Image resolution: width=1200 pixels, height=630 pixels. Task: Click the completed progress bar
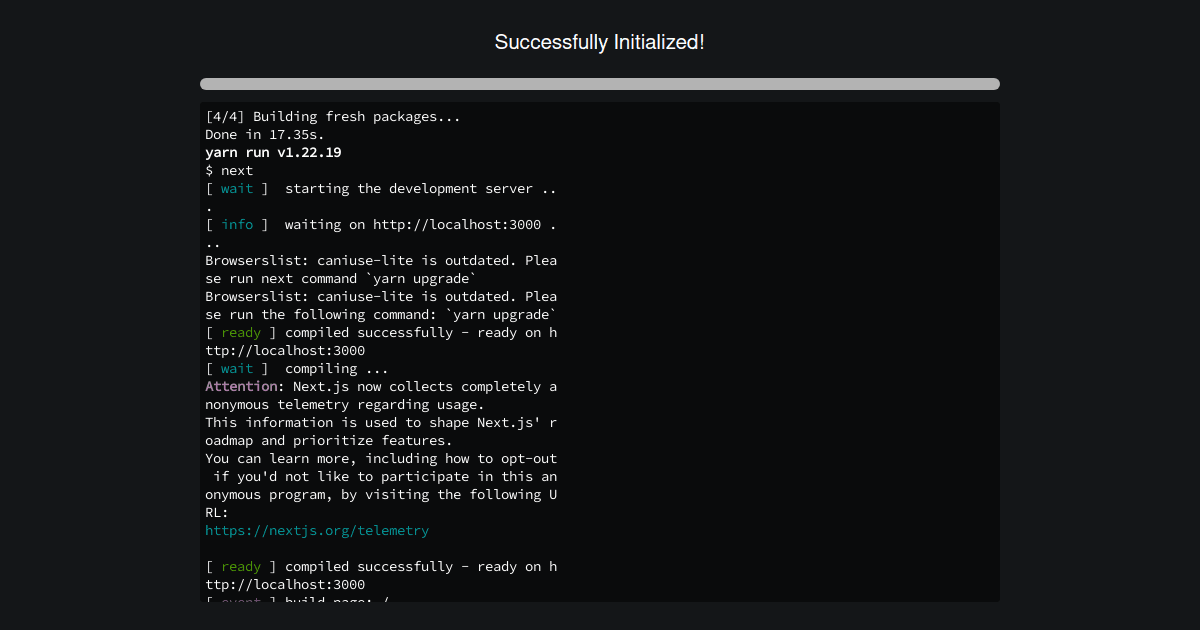click(x=600, y=84)
